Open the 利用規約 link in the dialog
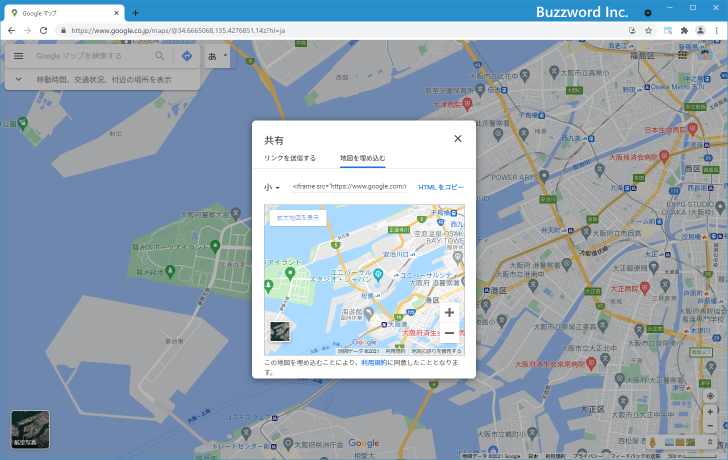 374,363
